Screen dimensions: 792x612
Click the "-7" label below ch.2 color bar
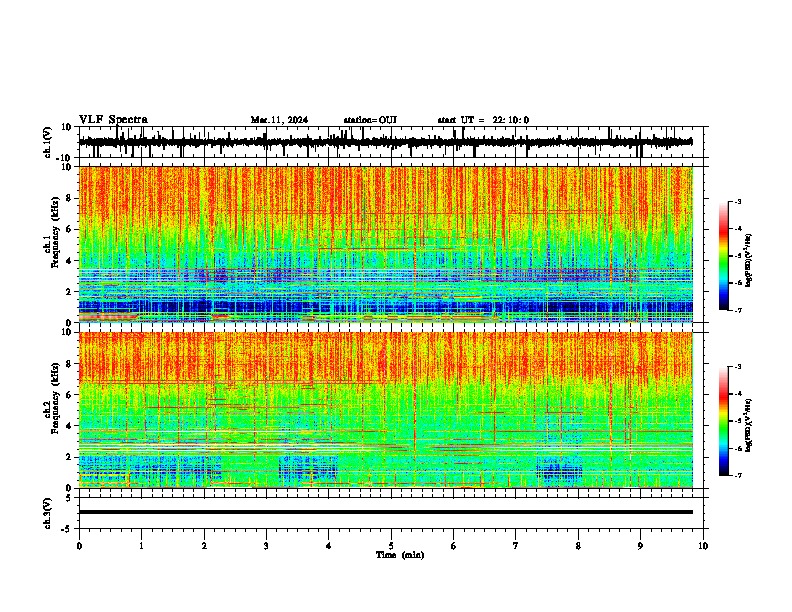737,476
